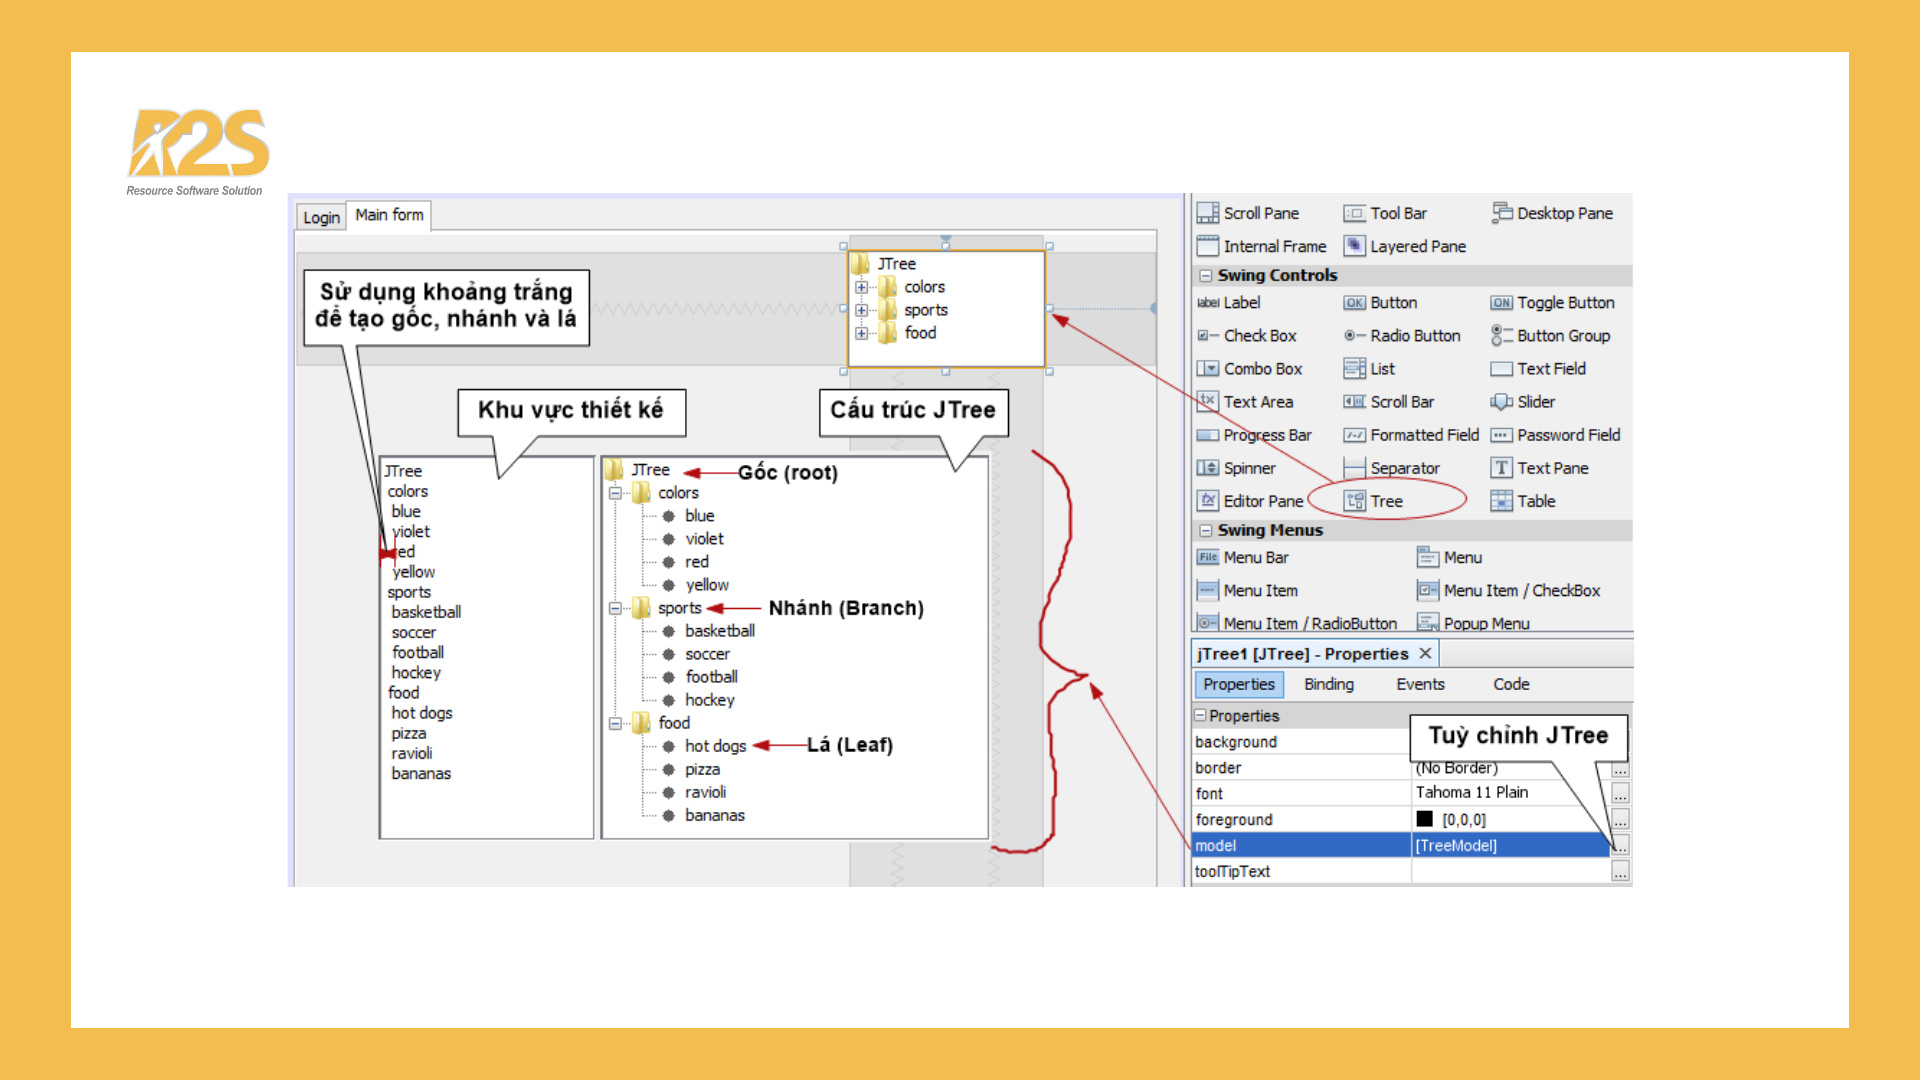Choose the Text Area palette component
1920x1080 pixels.
click(x=1257, y=402)
